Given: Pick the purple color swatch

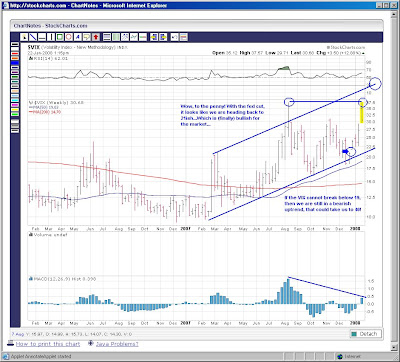Looking at the screenshot, I should click(15, 72).
